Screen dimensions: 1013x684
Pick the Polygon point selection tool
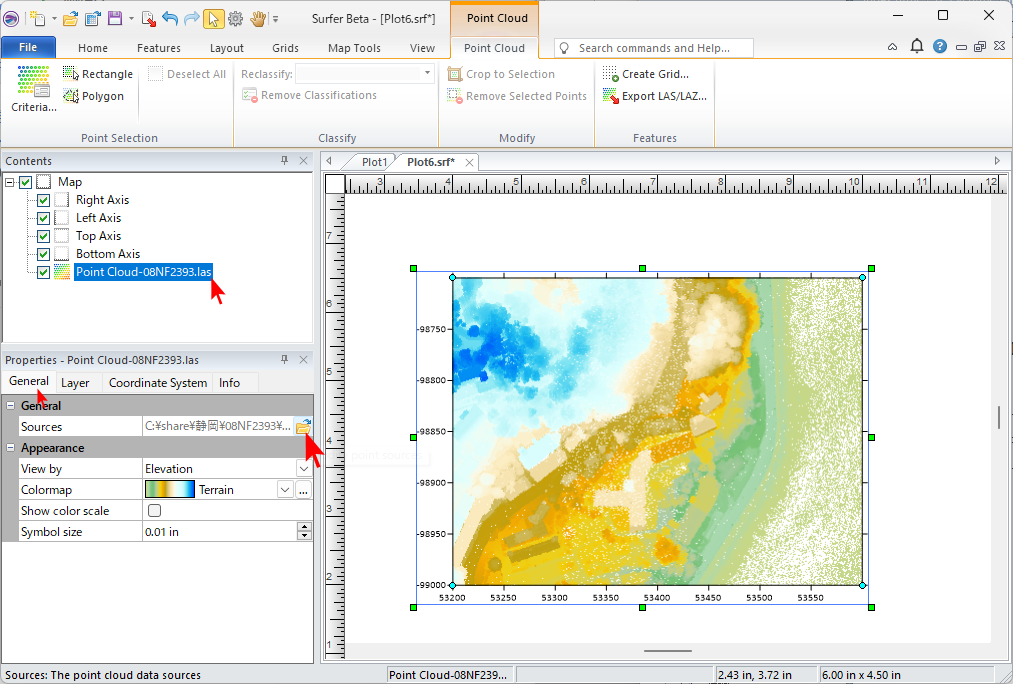[93, 96]
